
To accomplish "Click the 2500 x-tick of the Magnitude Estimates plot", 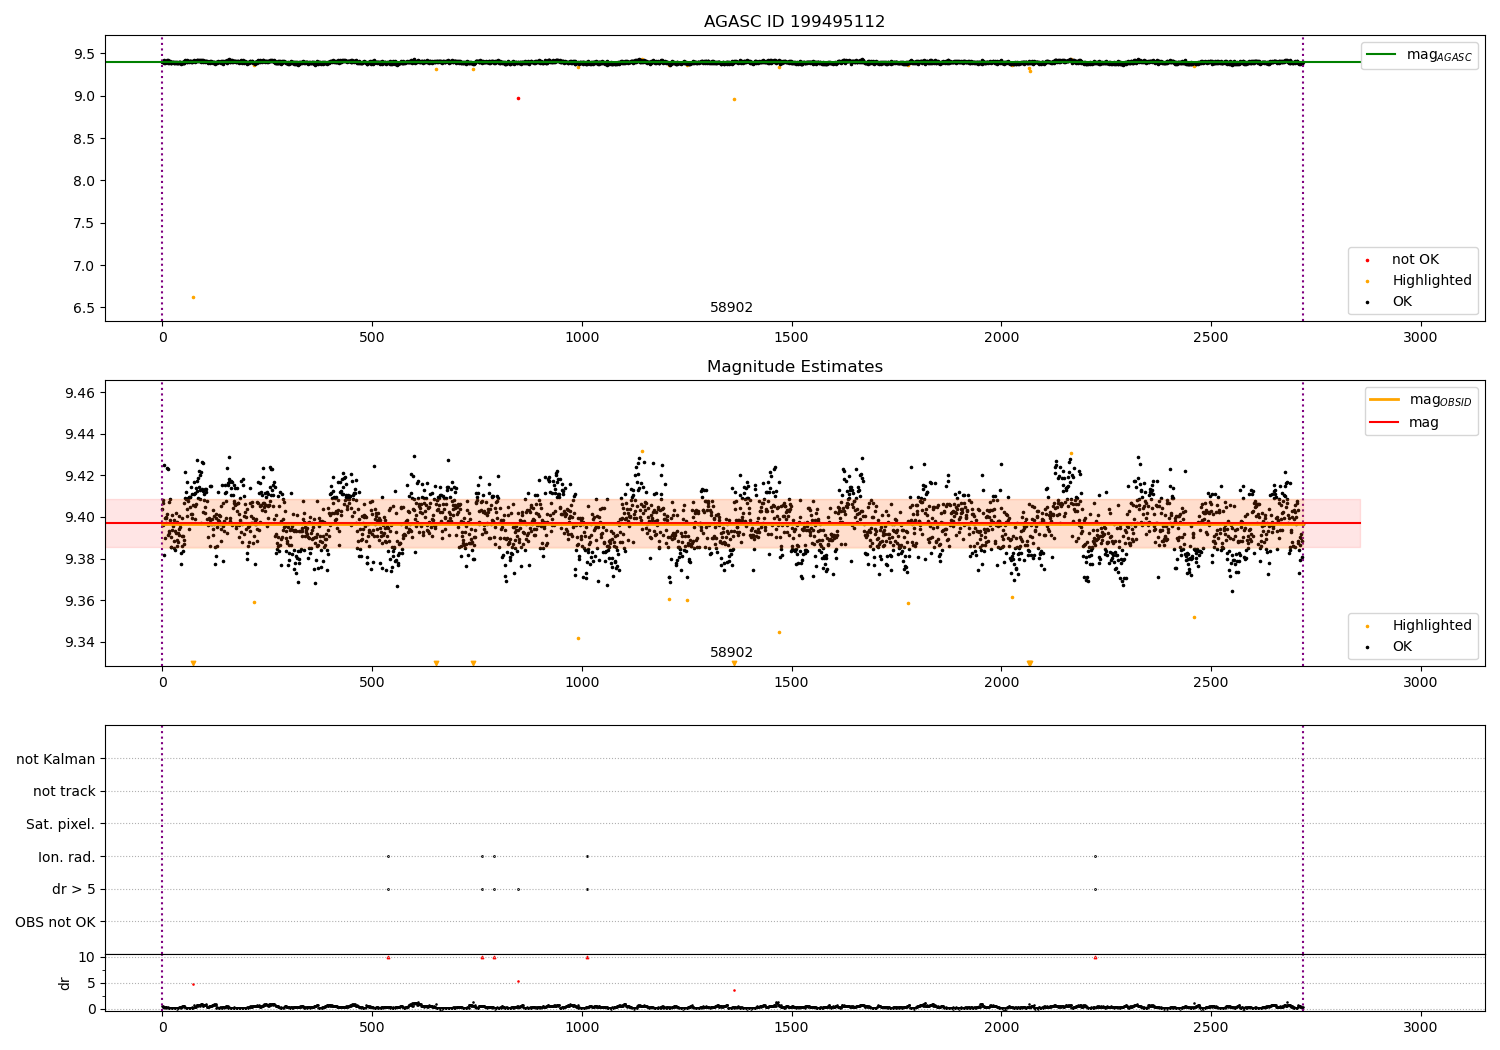I will [1211, 682].
